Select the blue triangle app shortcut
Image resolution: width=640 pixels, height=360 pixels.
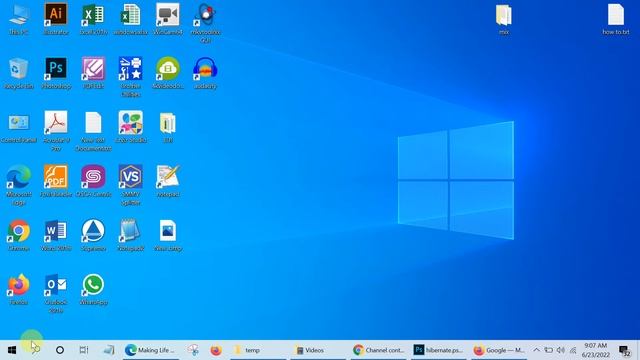click(x=93, y=235)
